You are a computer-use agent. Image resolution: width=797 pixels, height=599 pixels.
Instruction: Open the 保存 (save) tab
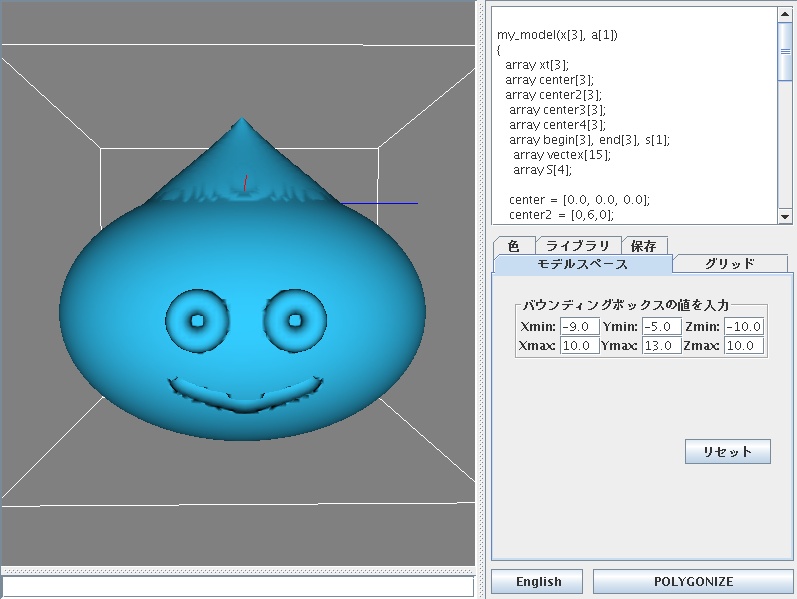tap(643, 246)
